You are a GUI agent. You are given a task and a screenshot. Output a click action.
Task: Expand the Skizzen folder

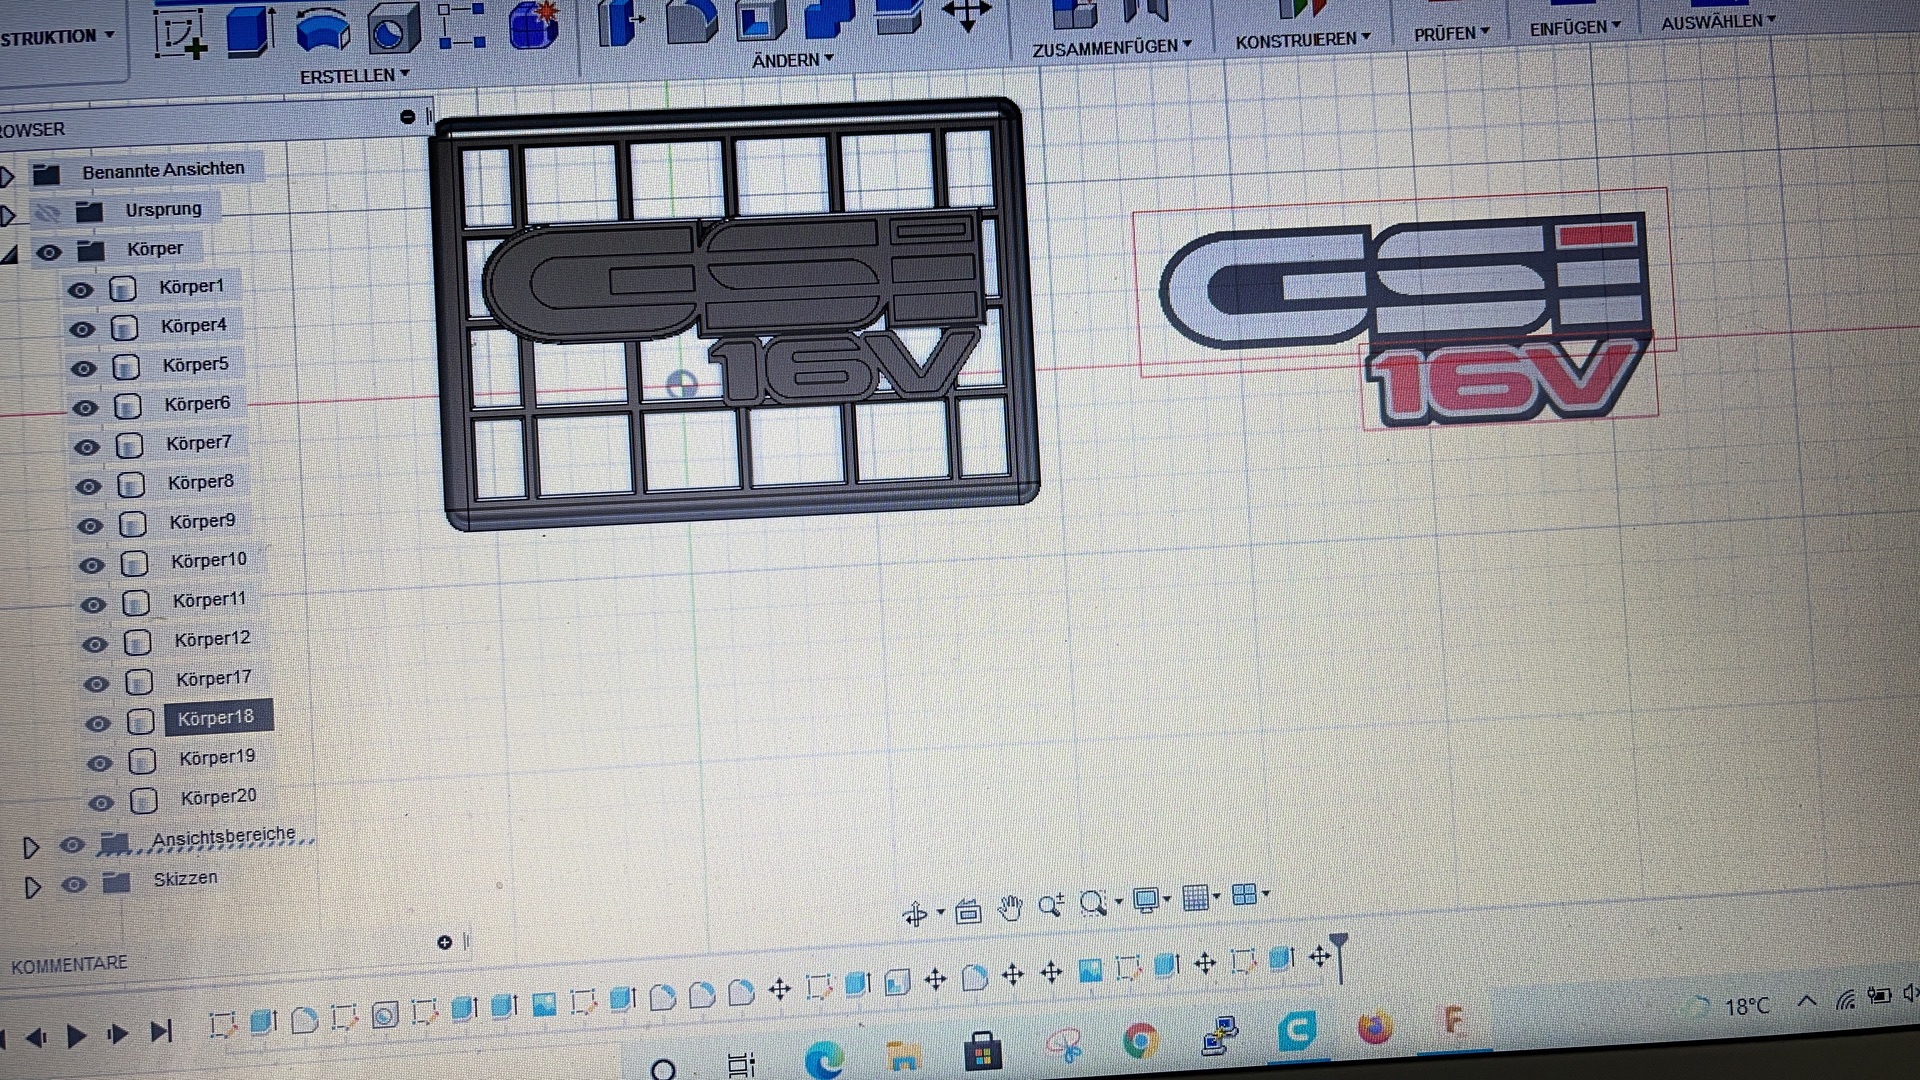click(32, 887)
